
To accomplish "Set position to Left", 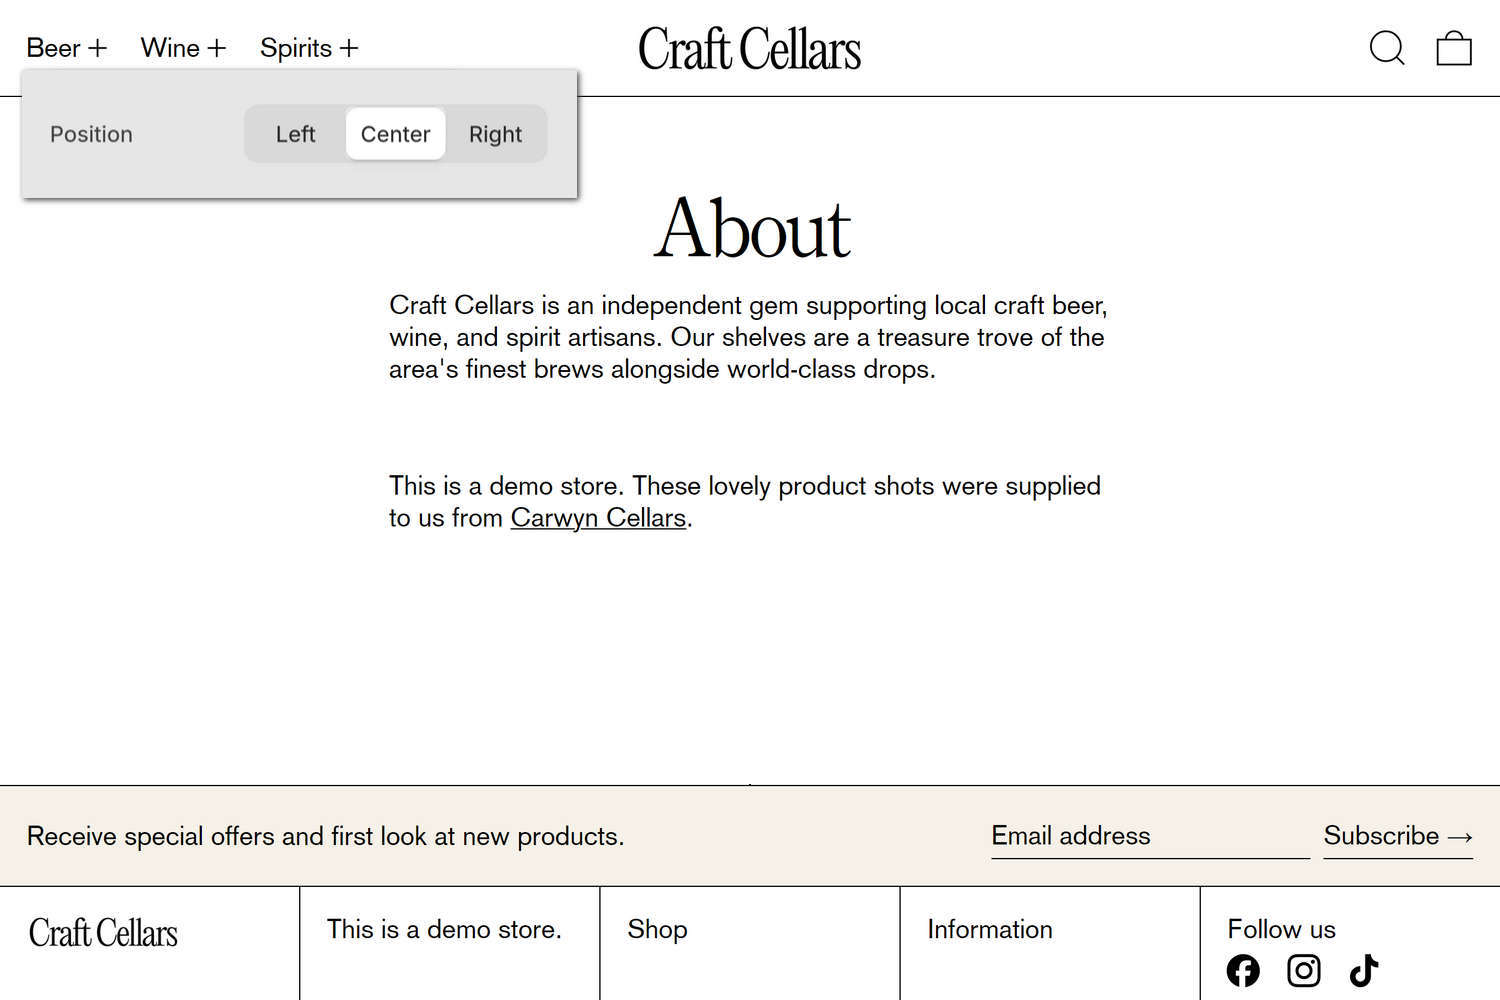I will click(x=295, y=133).
